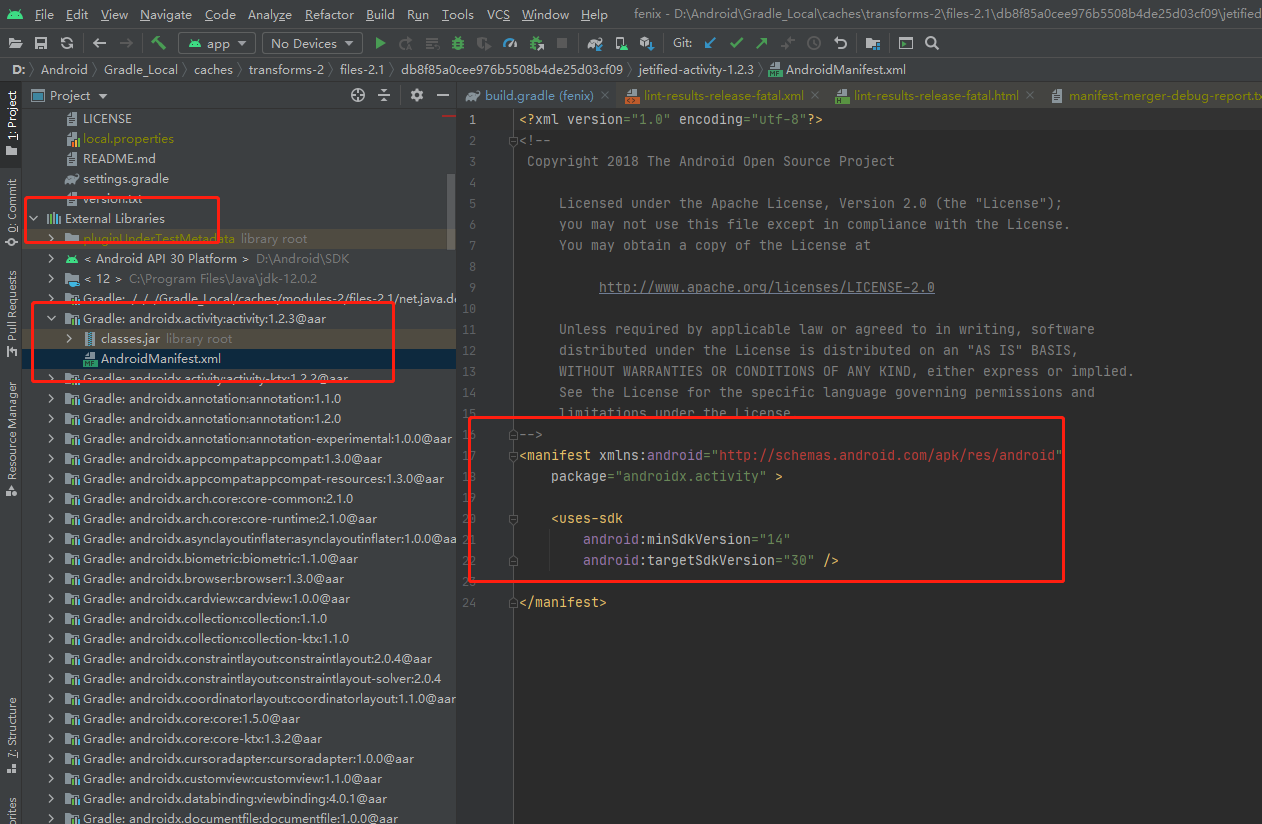Update project using Git blue arrow

pos(710,43)
